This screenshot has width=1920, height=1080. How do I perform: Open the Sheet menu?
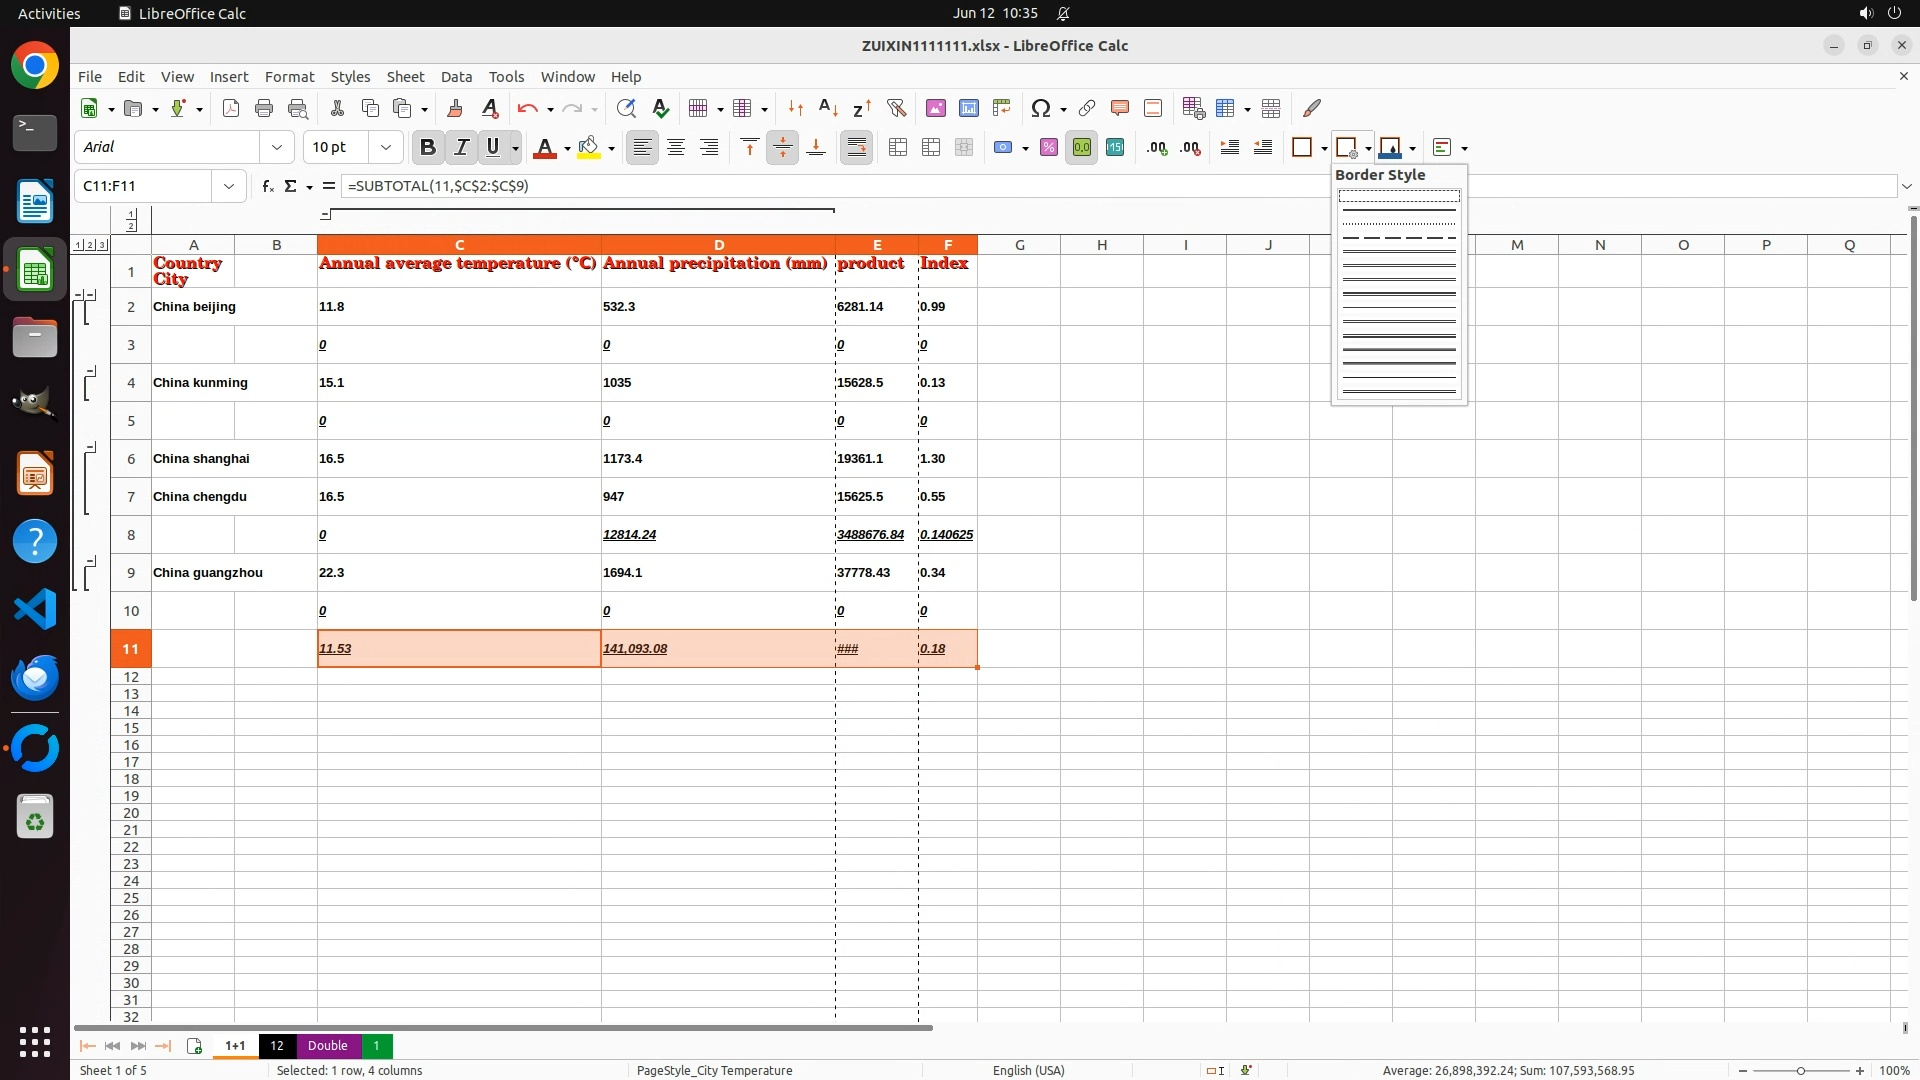[x=405, y=76]
